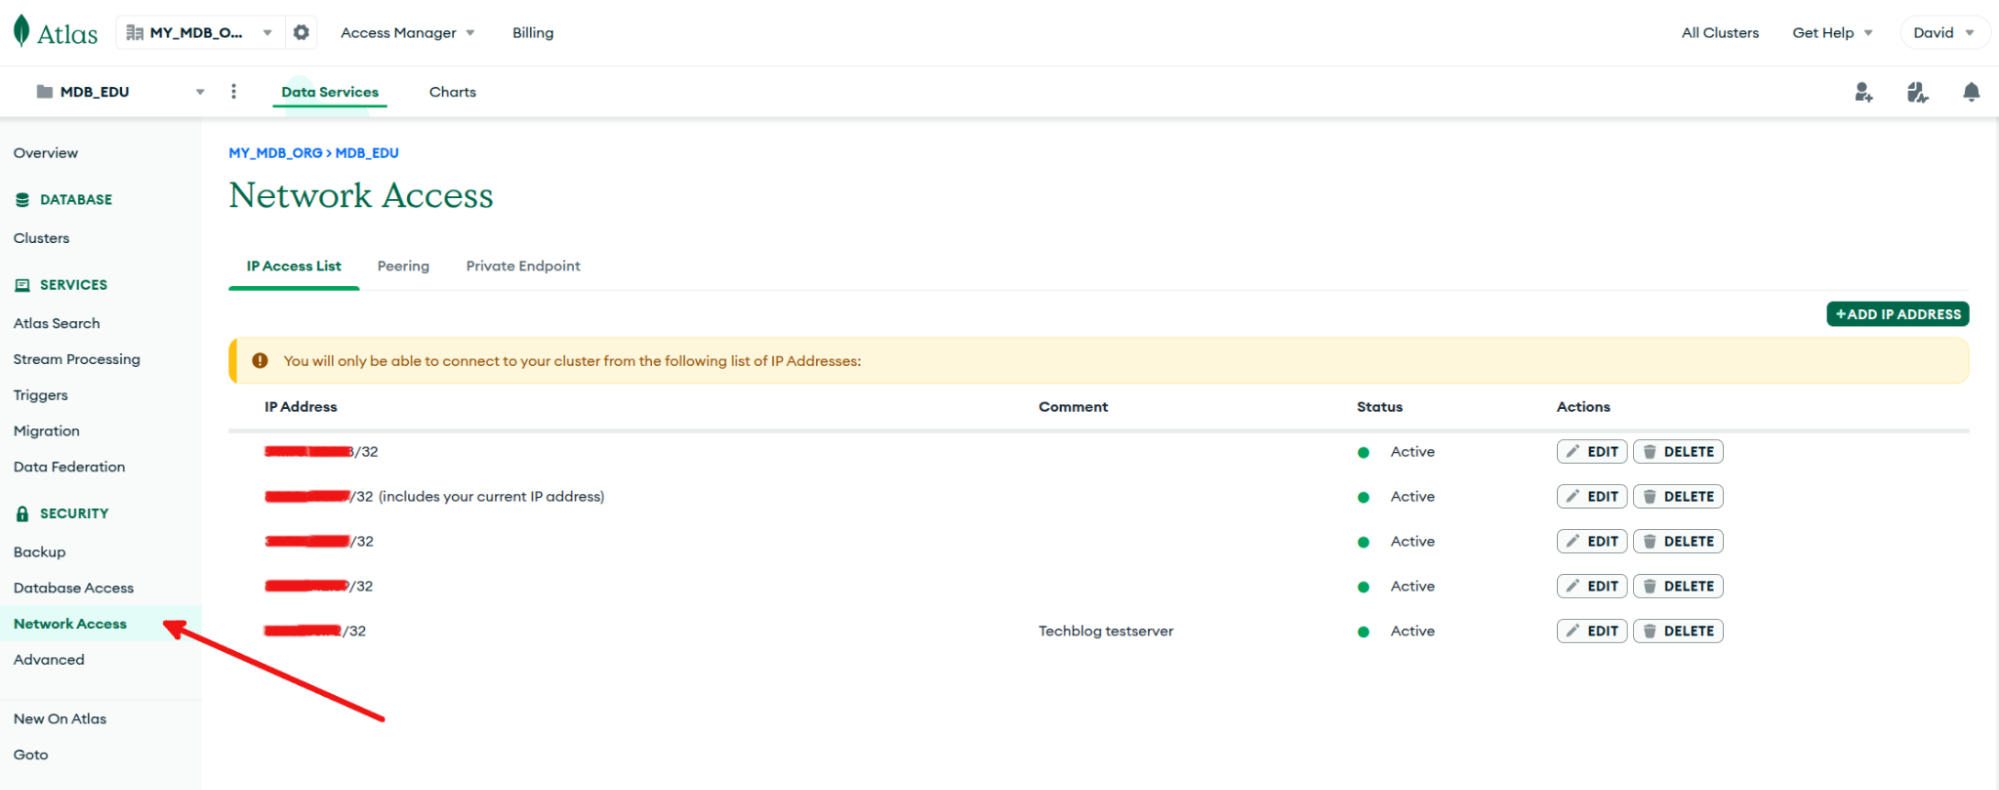Click the MDB_EDU breadcrumb link
The height and width of the screenshot is (790, 1999).
[367, 153]
